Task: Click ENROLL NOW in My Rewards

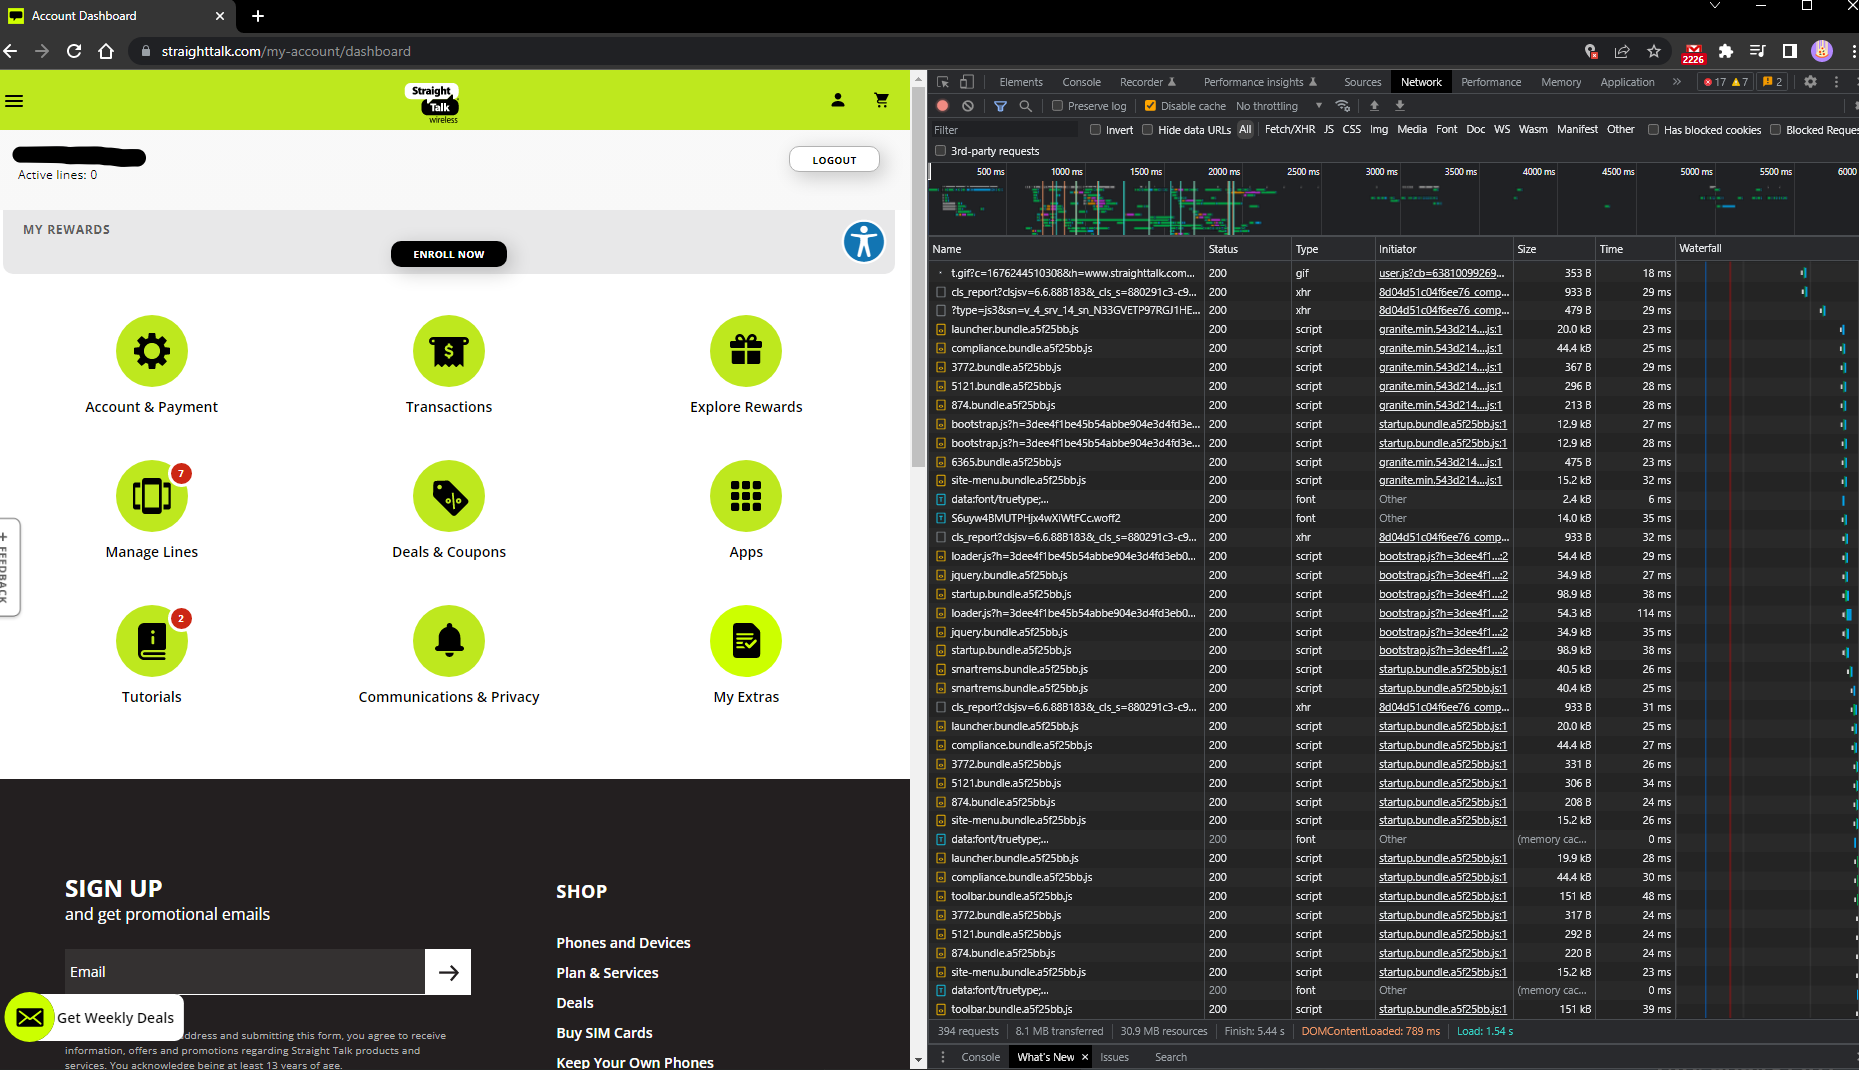Action: click(449, 254)
